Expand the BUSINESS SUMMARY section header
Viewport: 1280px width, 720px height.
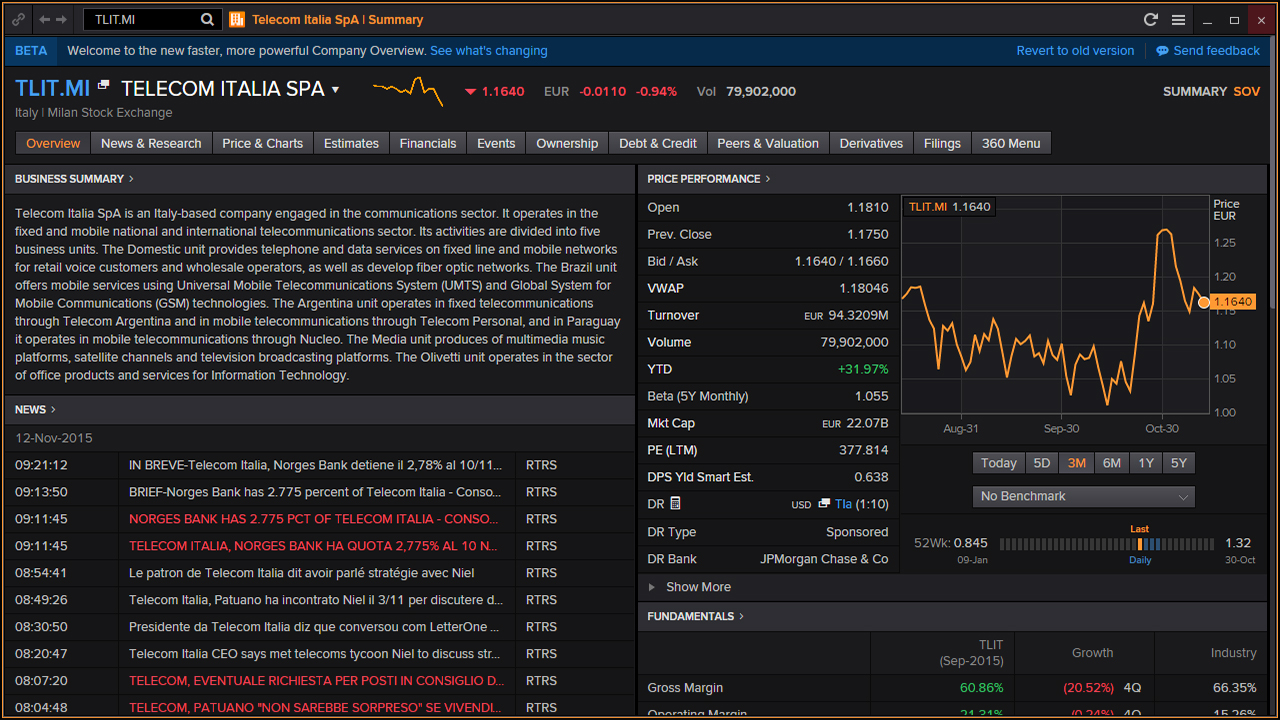click(x=74, y=179)
